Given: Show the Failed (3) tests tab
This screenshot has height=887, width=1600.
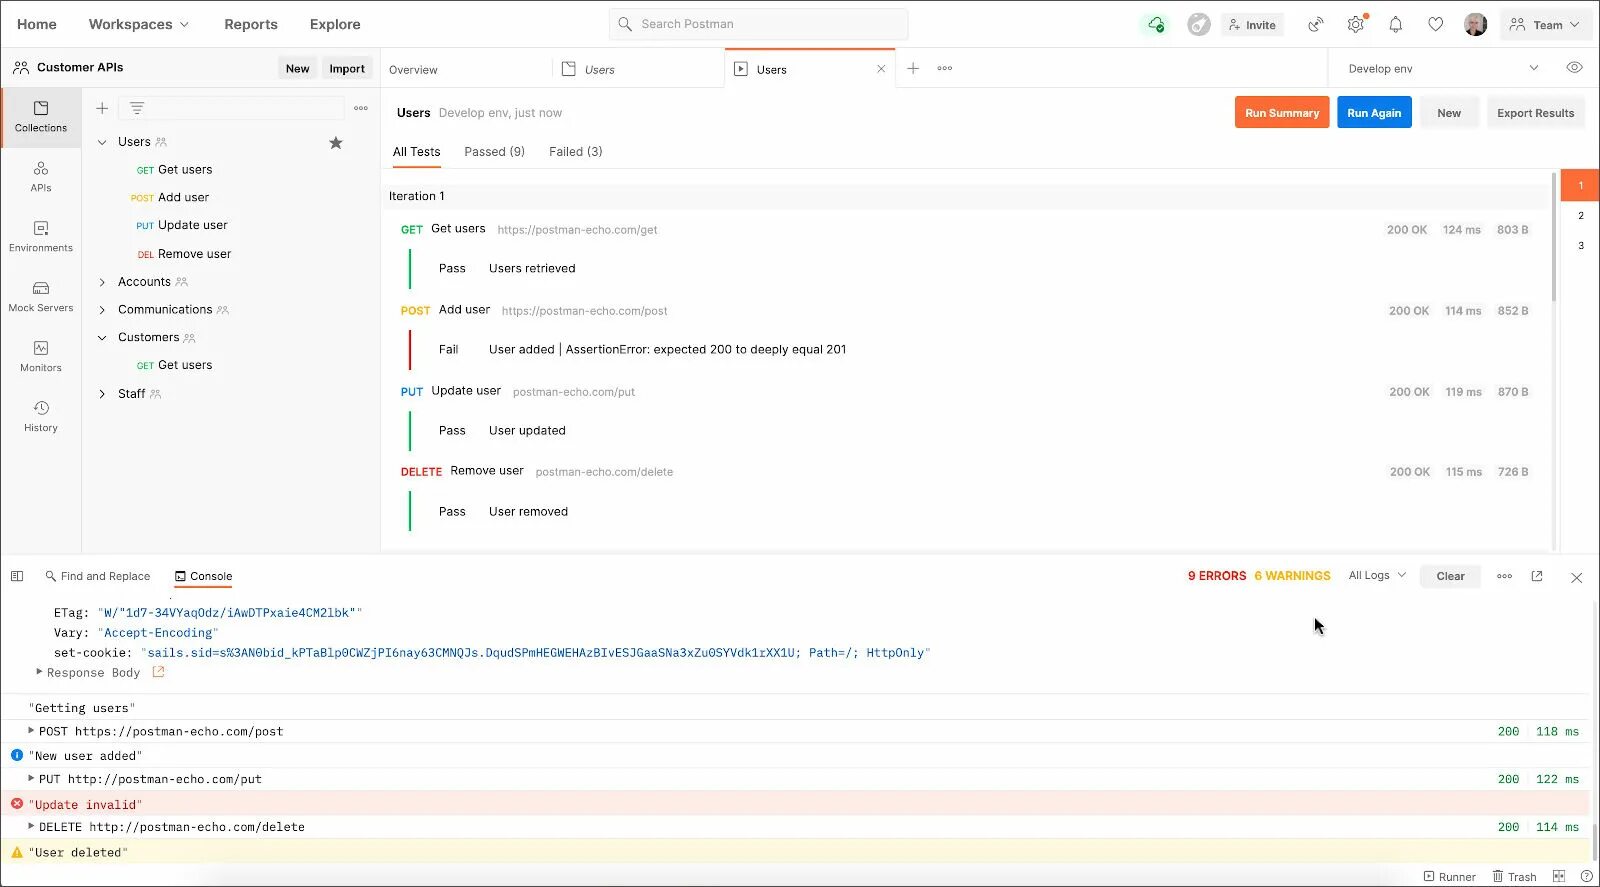Looking at the screenshot, I should click(575, 152).
